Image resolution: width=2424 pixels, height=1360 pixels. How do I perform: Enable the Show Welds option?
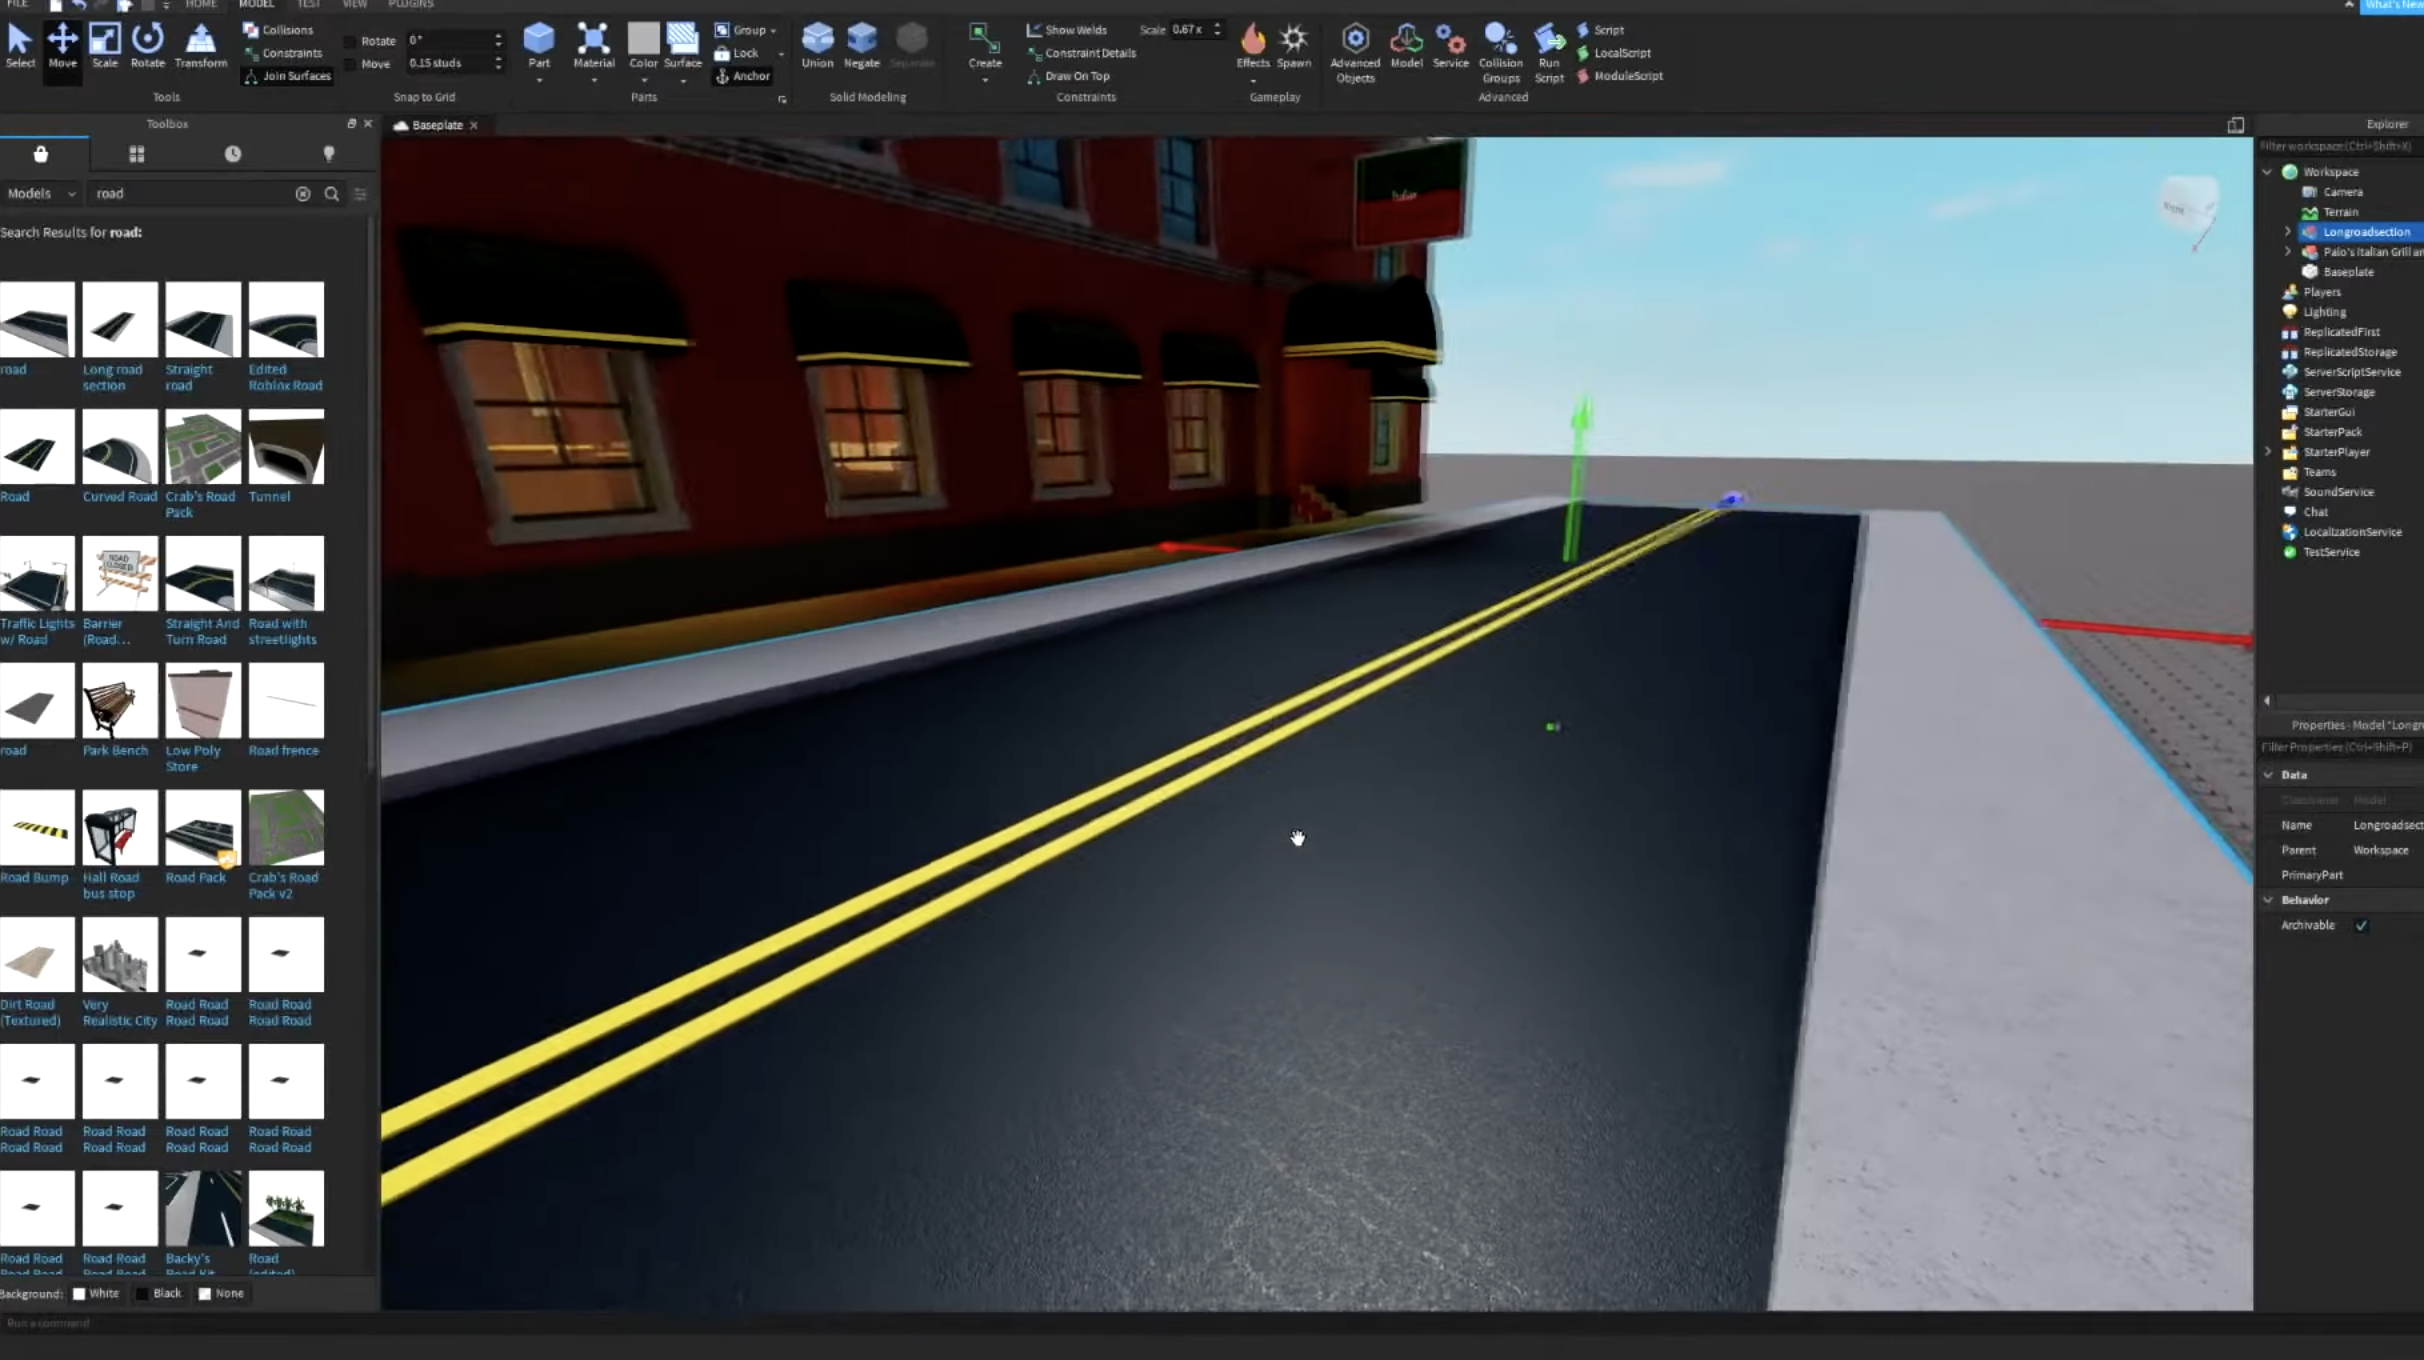[x=1068, y=29]
